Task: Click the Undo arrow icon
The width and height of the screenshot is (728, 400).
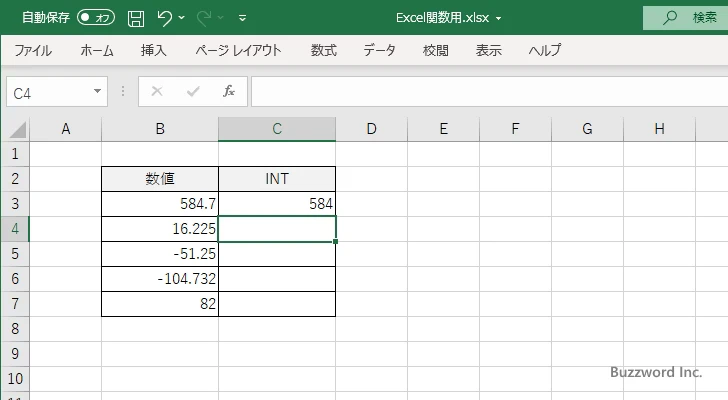Action: point(165,17)
